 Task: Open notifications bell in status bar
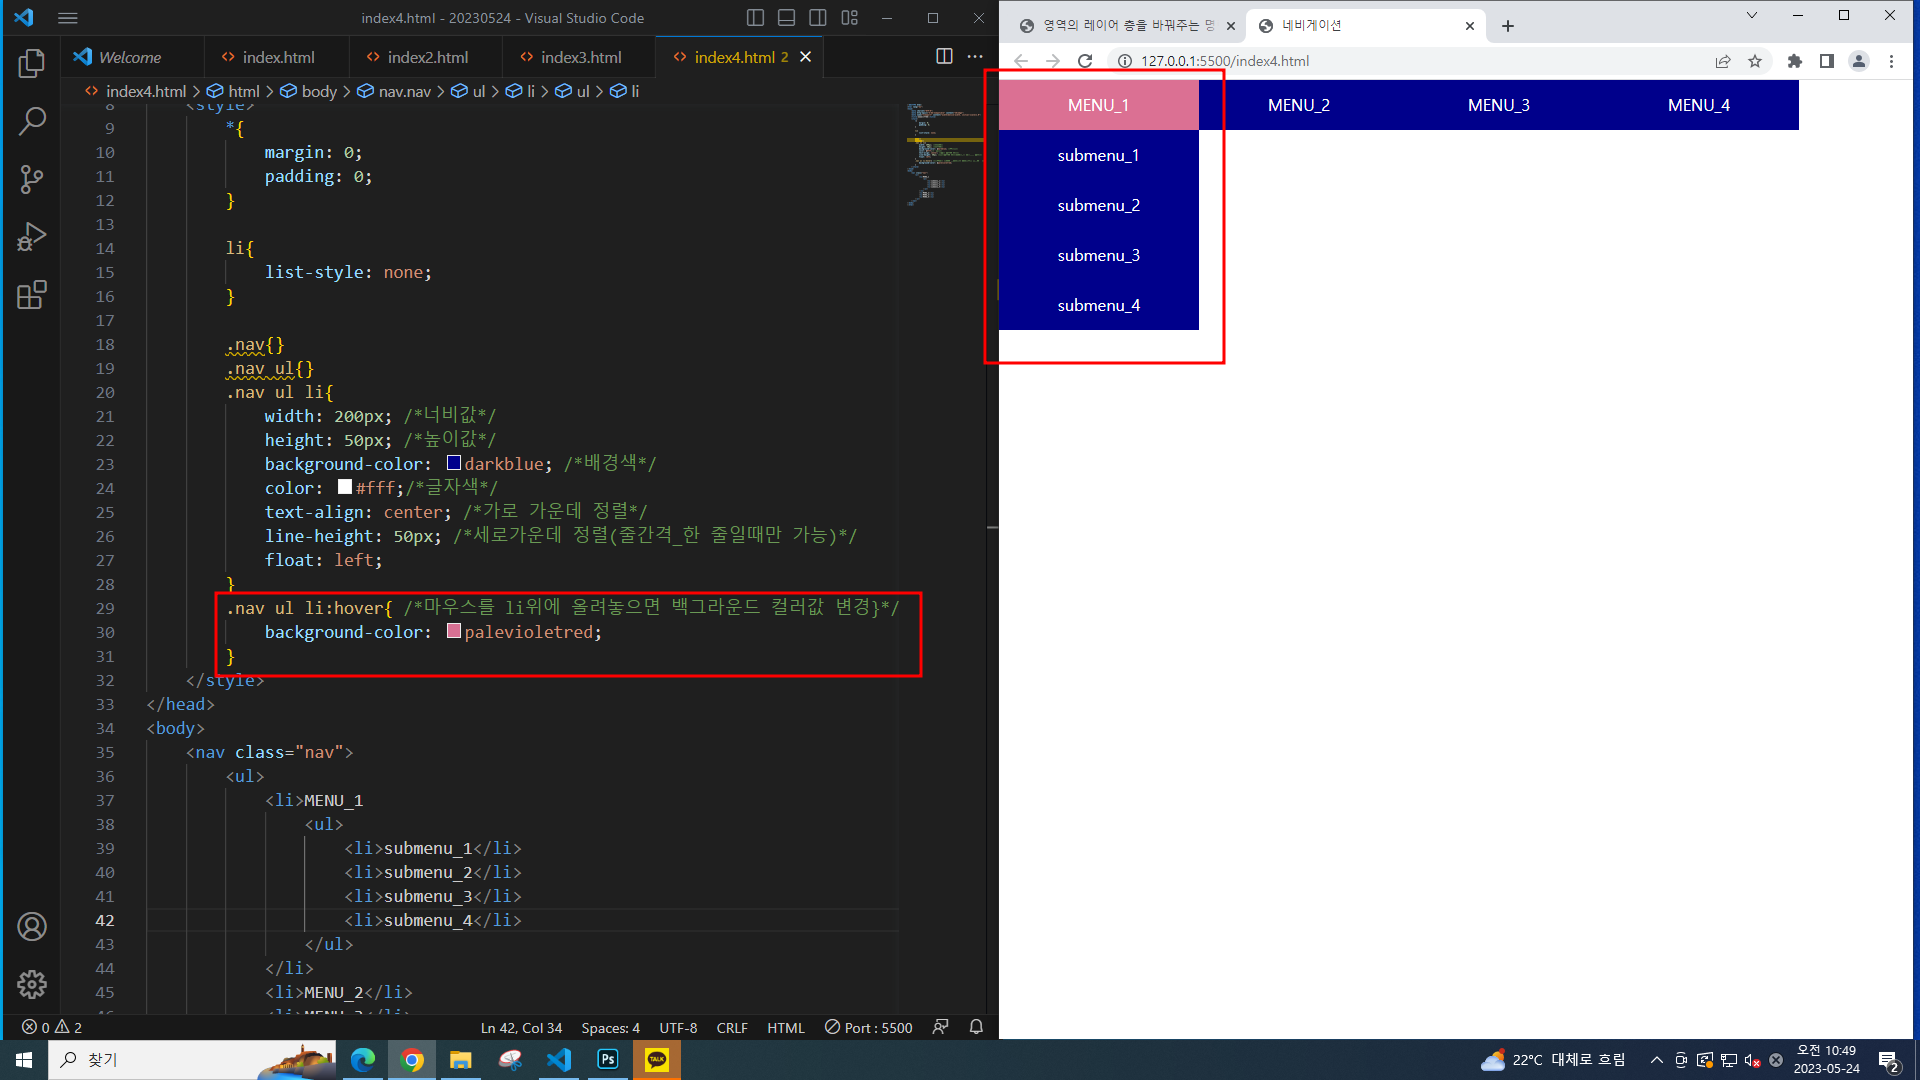tap(976, 1027)
